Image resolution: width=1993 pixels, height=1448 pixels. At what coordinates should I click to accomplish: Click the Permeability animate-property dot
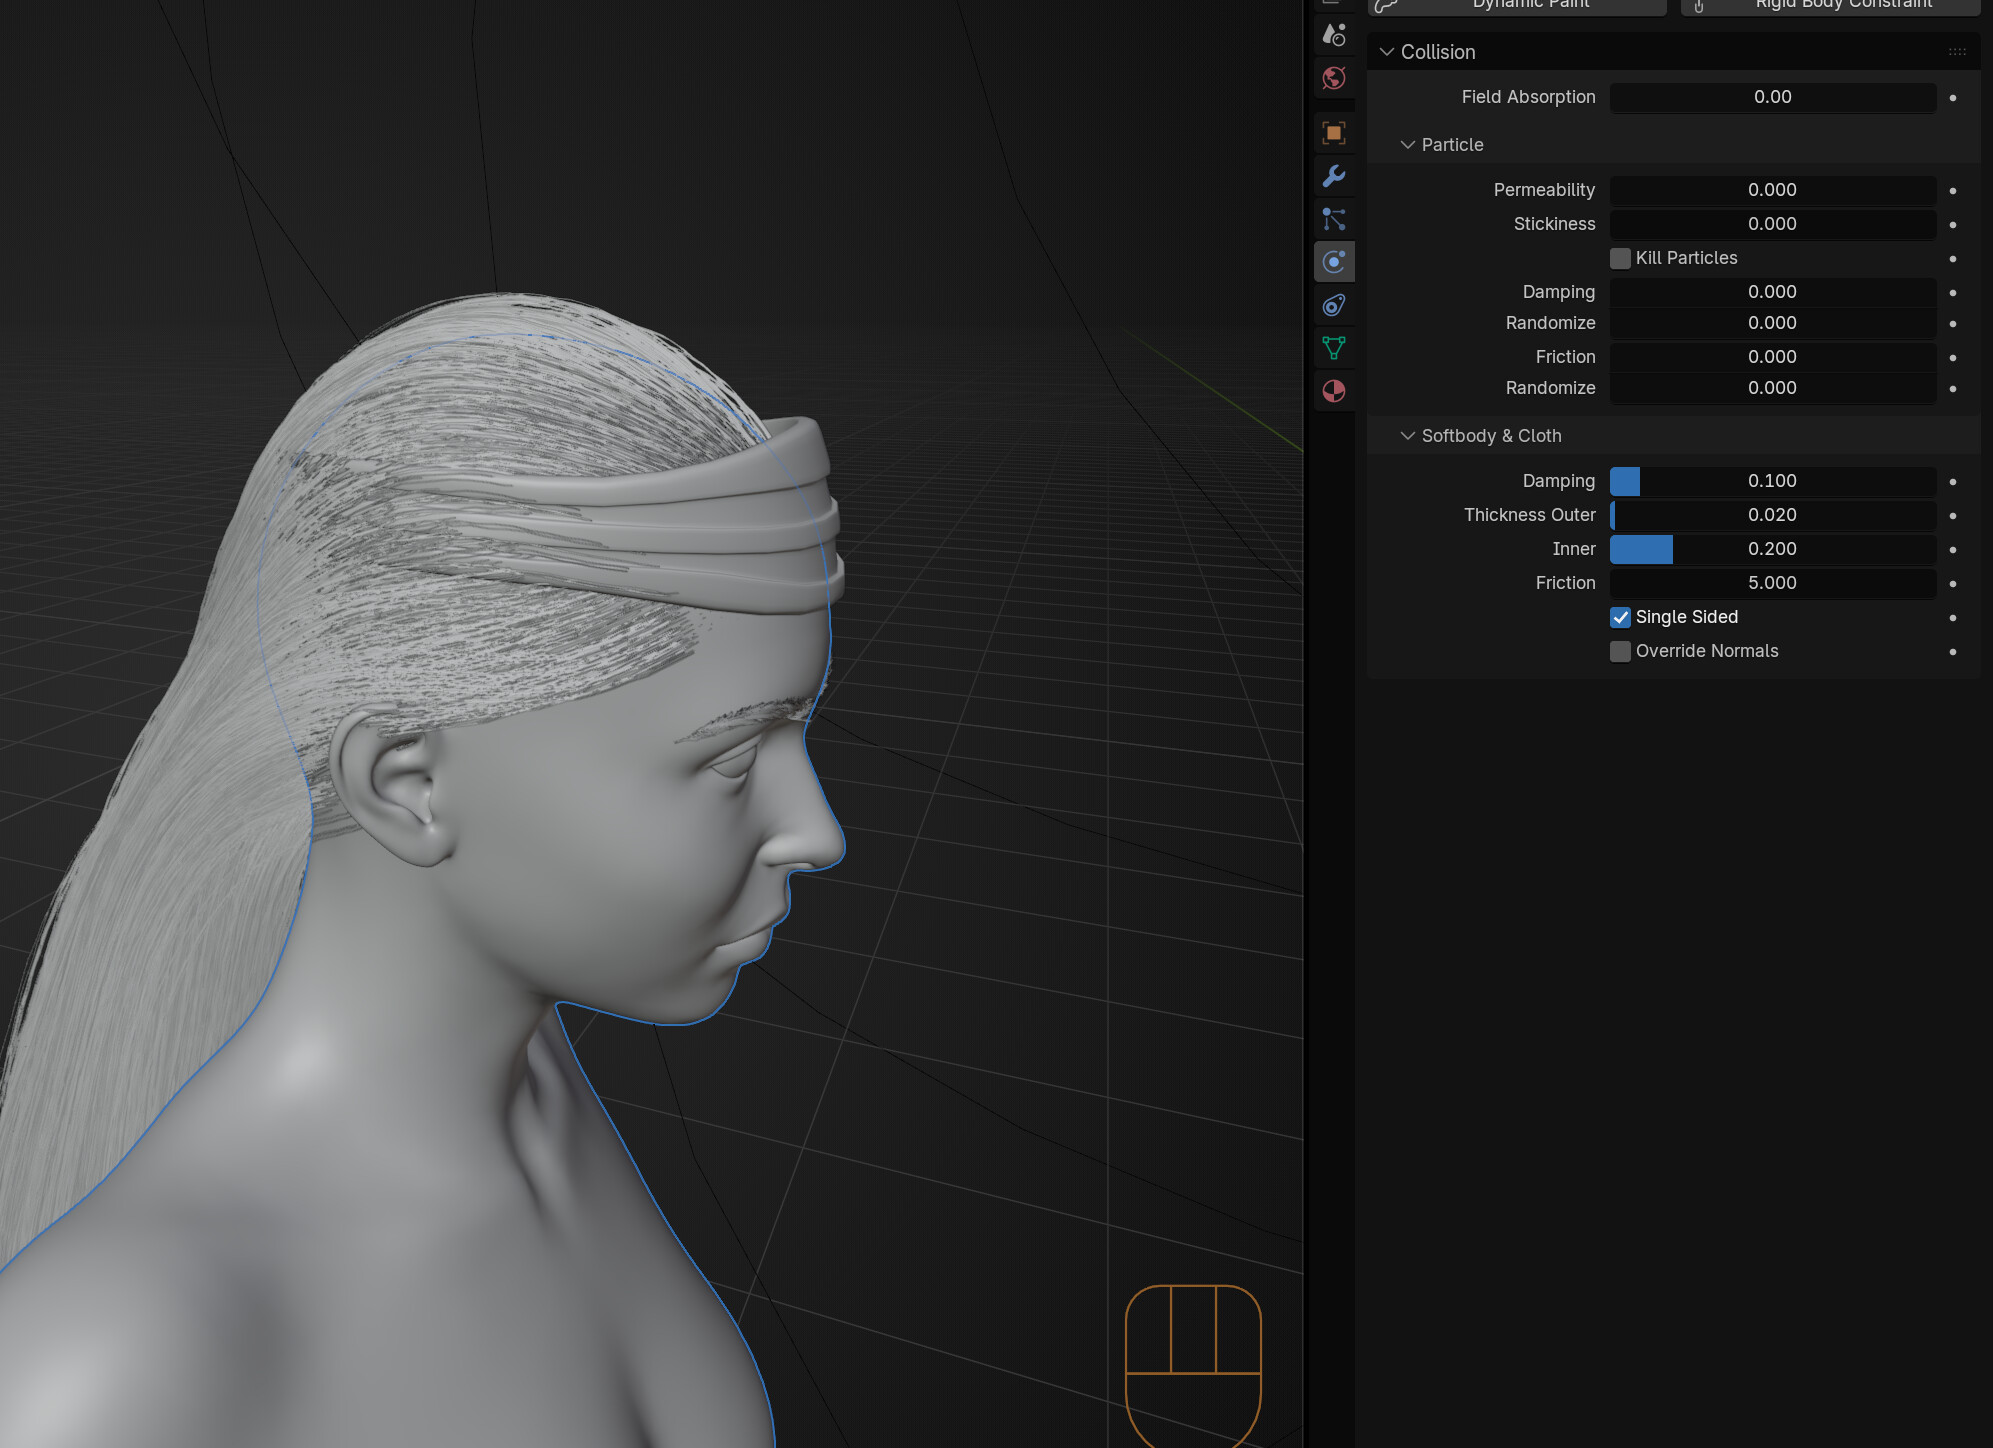point(1953,191)
